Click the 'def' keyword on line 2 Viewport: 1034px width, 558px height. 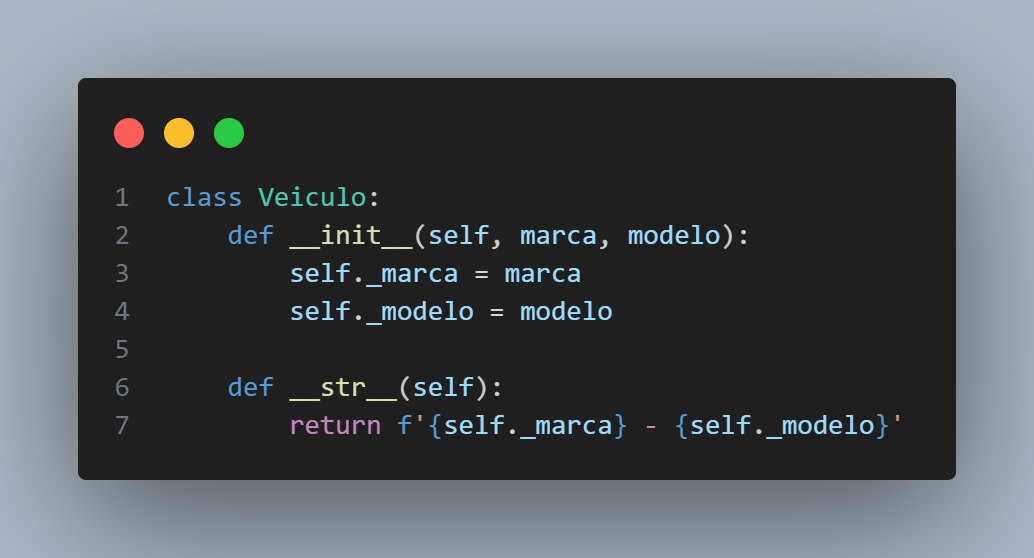[251, 235]
